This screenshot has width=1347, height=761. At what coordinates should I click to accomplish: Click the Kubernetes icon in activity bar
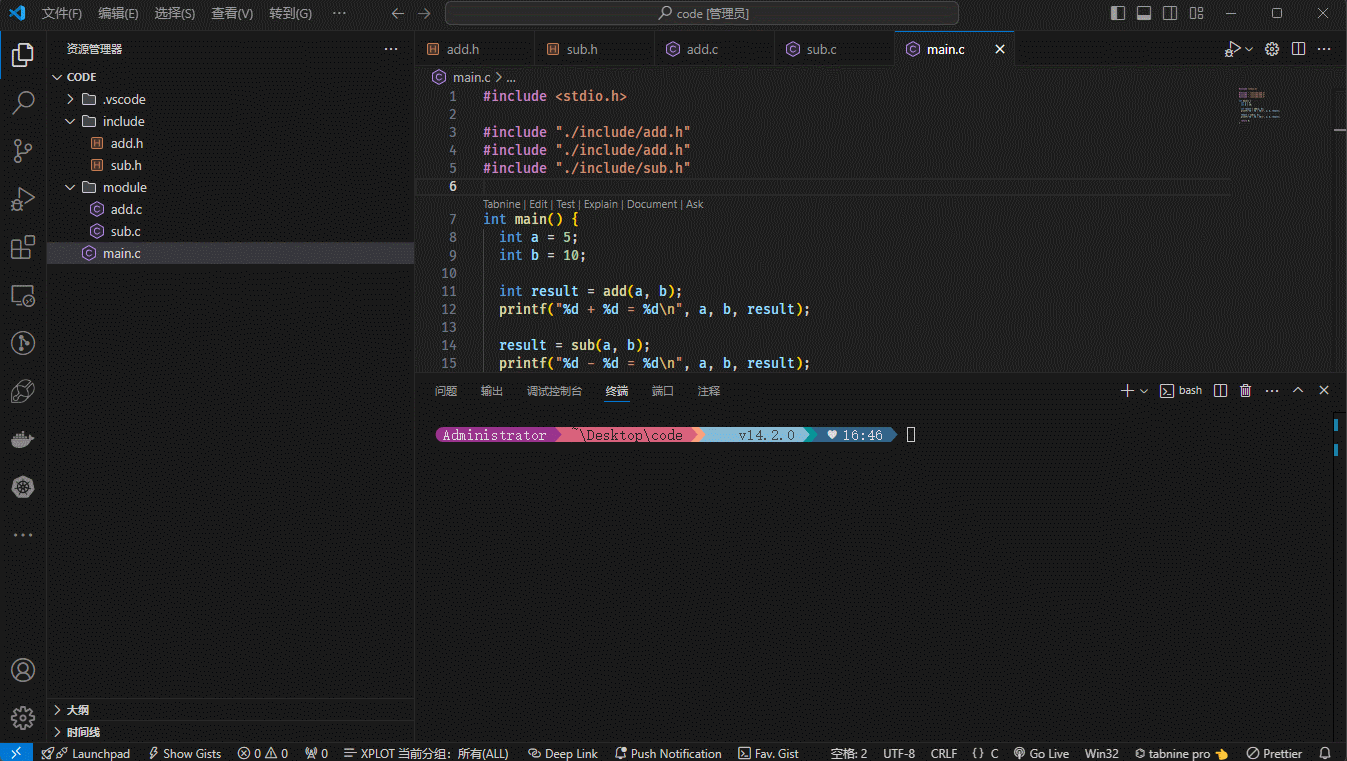(x=23, y=487)
